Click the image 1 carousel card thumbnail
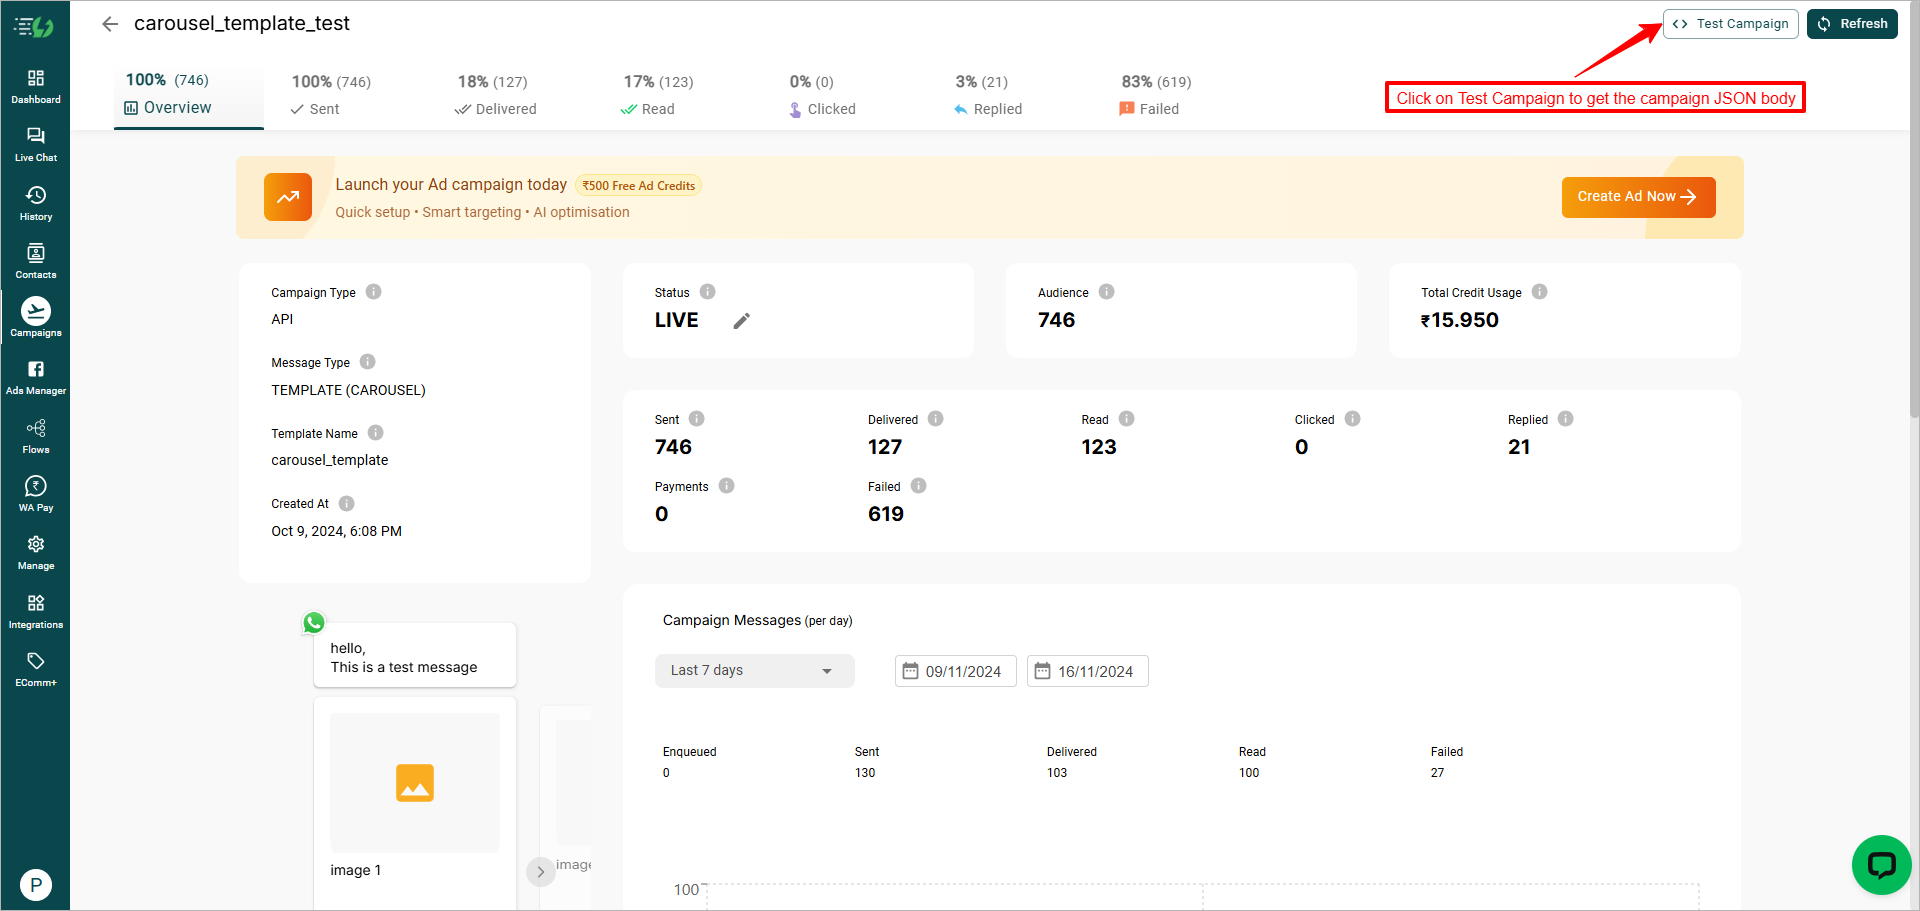The height and width of the screenshot is (911, 1920). 415,783
